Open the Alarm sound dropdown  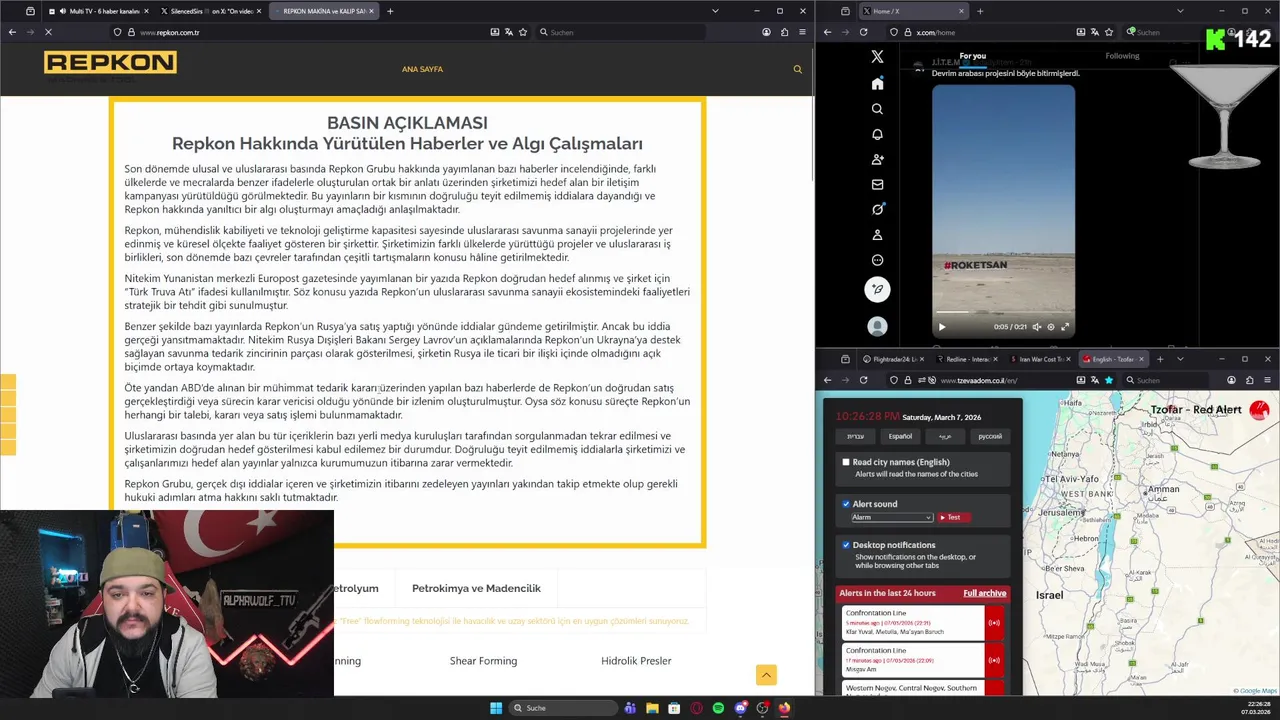(892, 517)
